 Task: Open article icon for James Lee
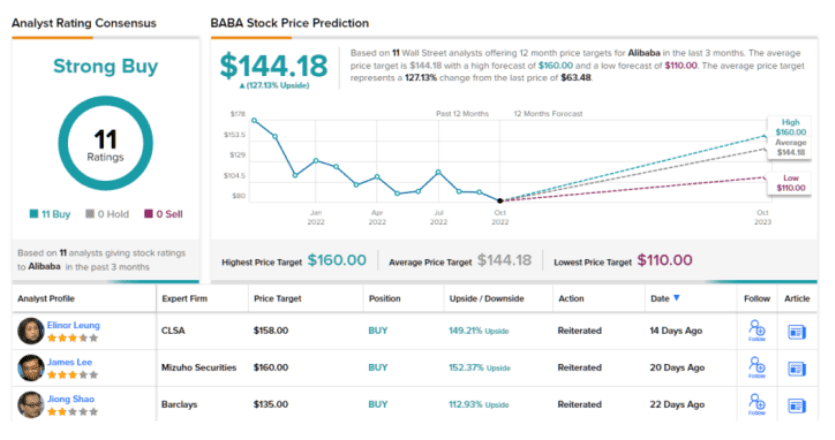(797, 367)
